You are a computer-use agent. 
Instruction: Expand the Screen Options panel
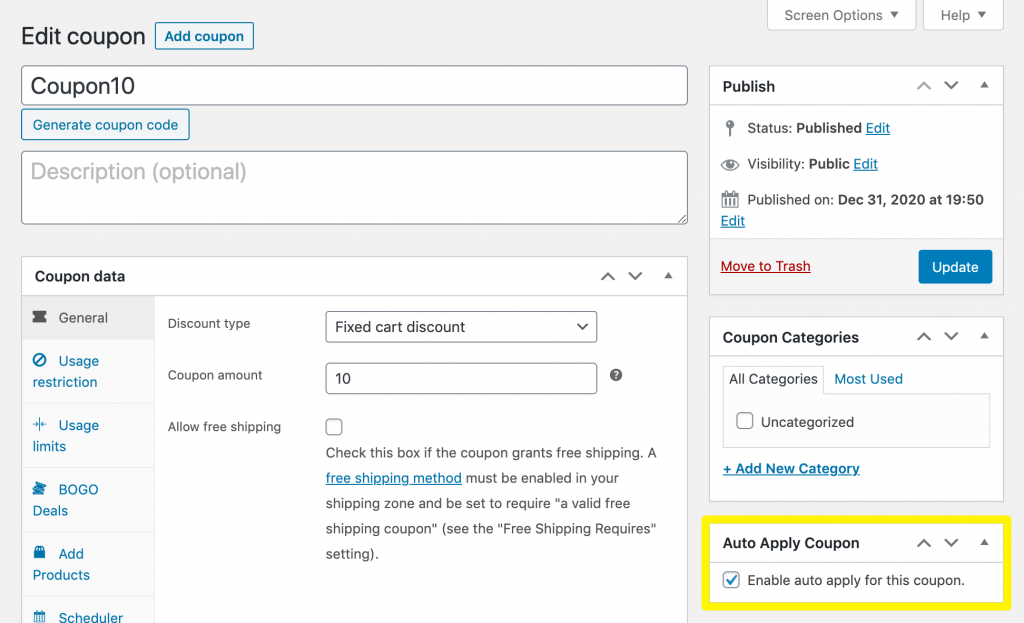coord(841,15)
